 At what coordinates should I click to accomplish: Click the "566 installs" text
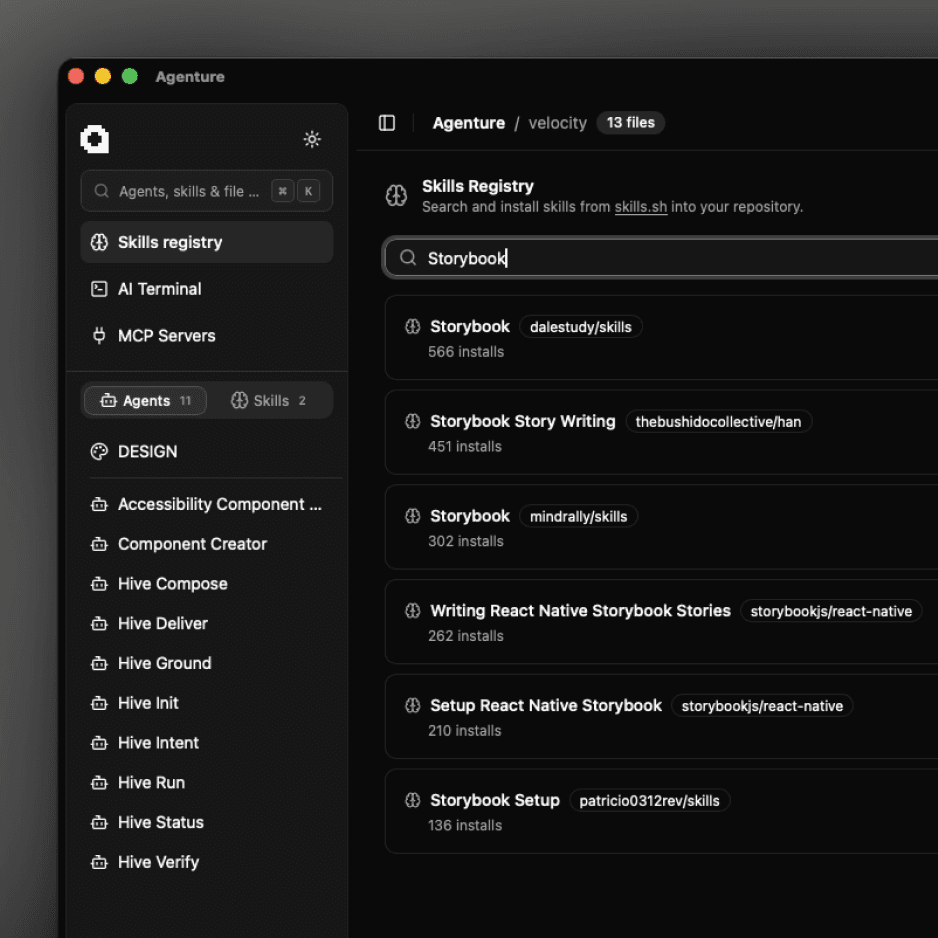point(466,352)
